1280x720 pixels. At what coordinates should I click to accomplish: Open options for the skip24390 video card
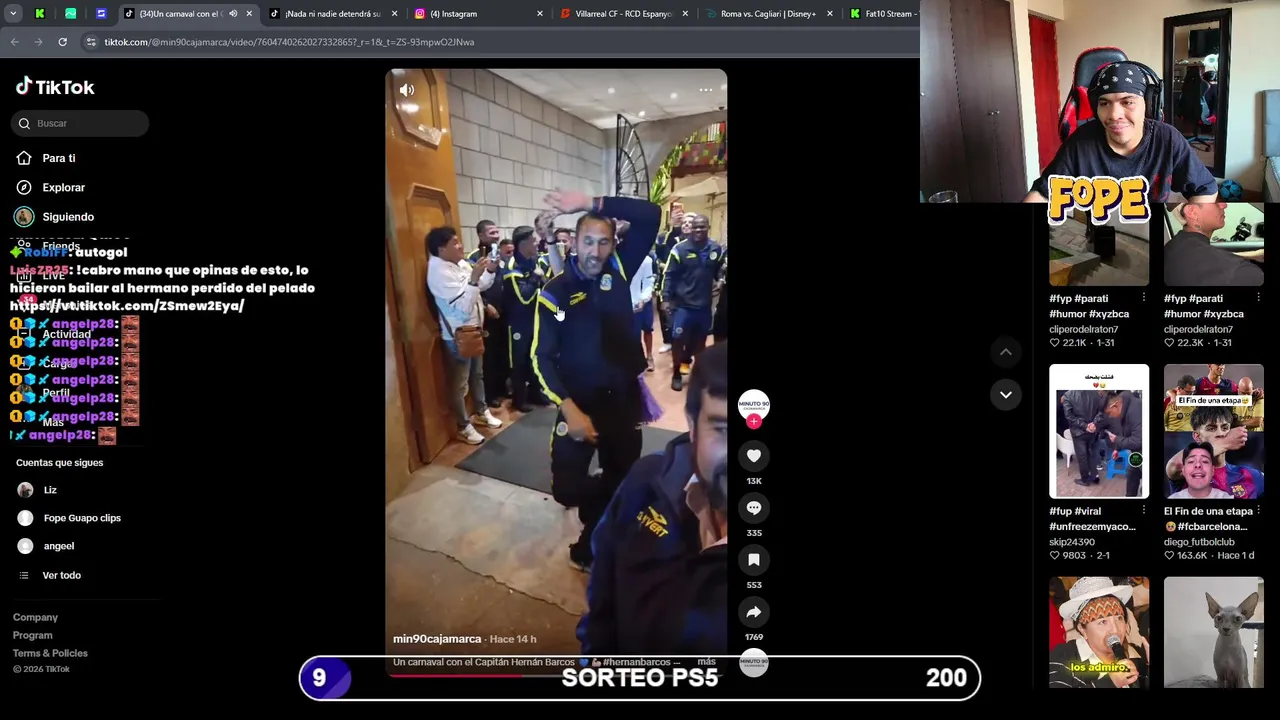click(1144, 511)
